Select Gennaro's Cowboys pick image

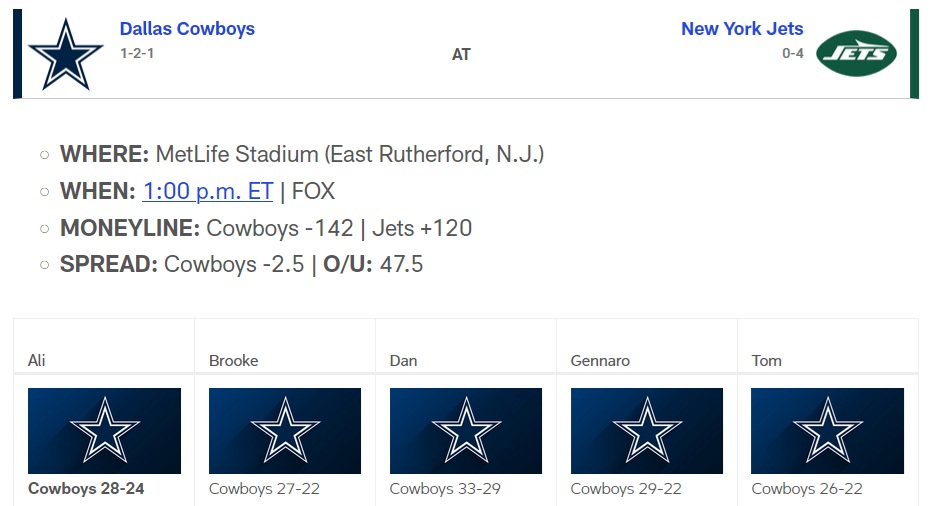(647, 430)
